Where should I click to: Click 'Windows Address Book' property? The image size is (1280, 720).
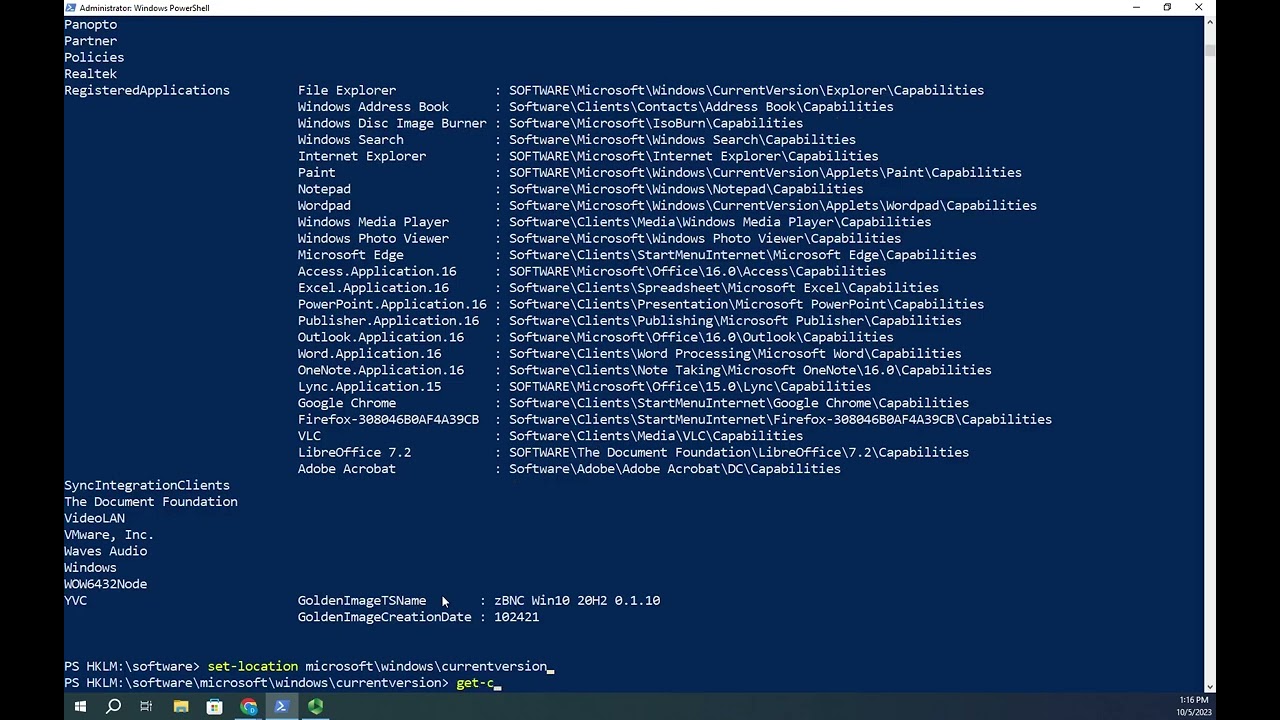(373, 107)
